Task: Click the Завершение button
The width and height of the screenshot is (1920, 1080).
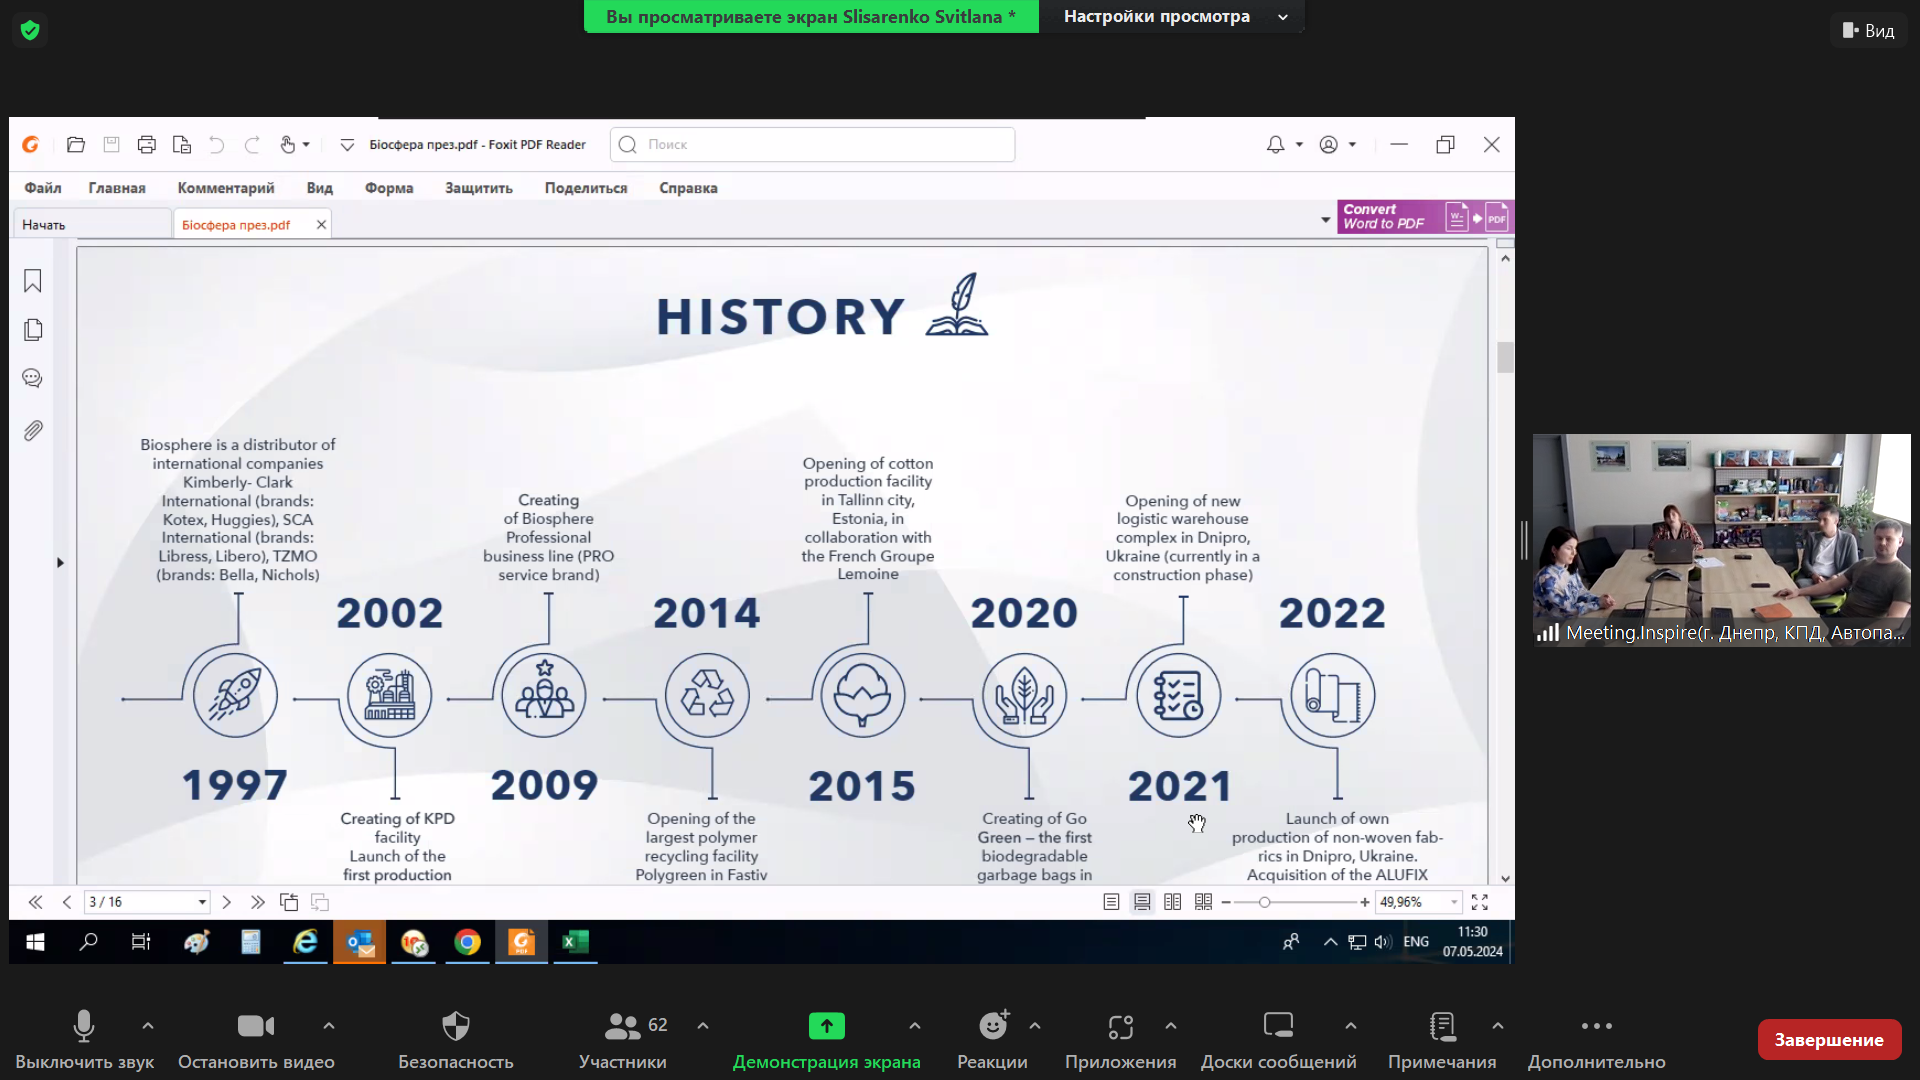Action: pos(1829,1040)
